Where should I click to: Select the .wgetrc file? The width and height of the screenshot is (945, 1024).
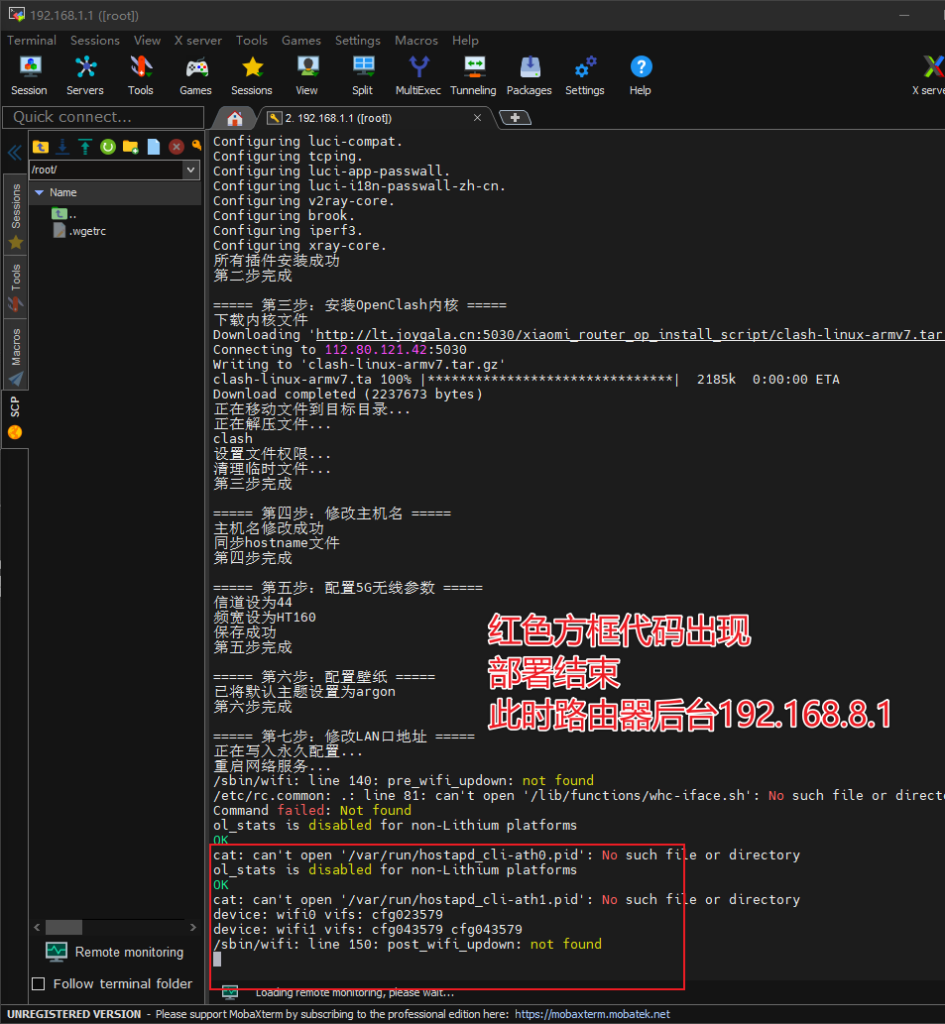pyautogui.click(x=87, y=231)
